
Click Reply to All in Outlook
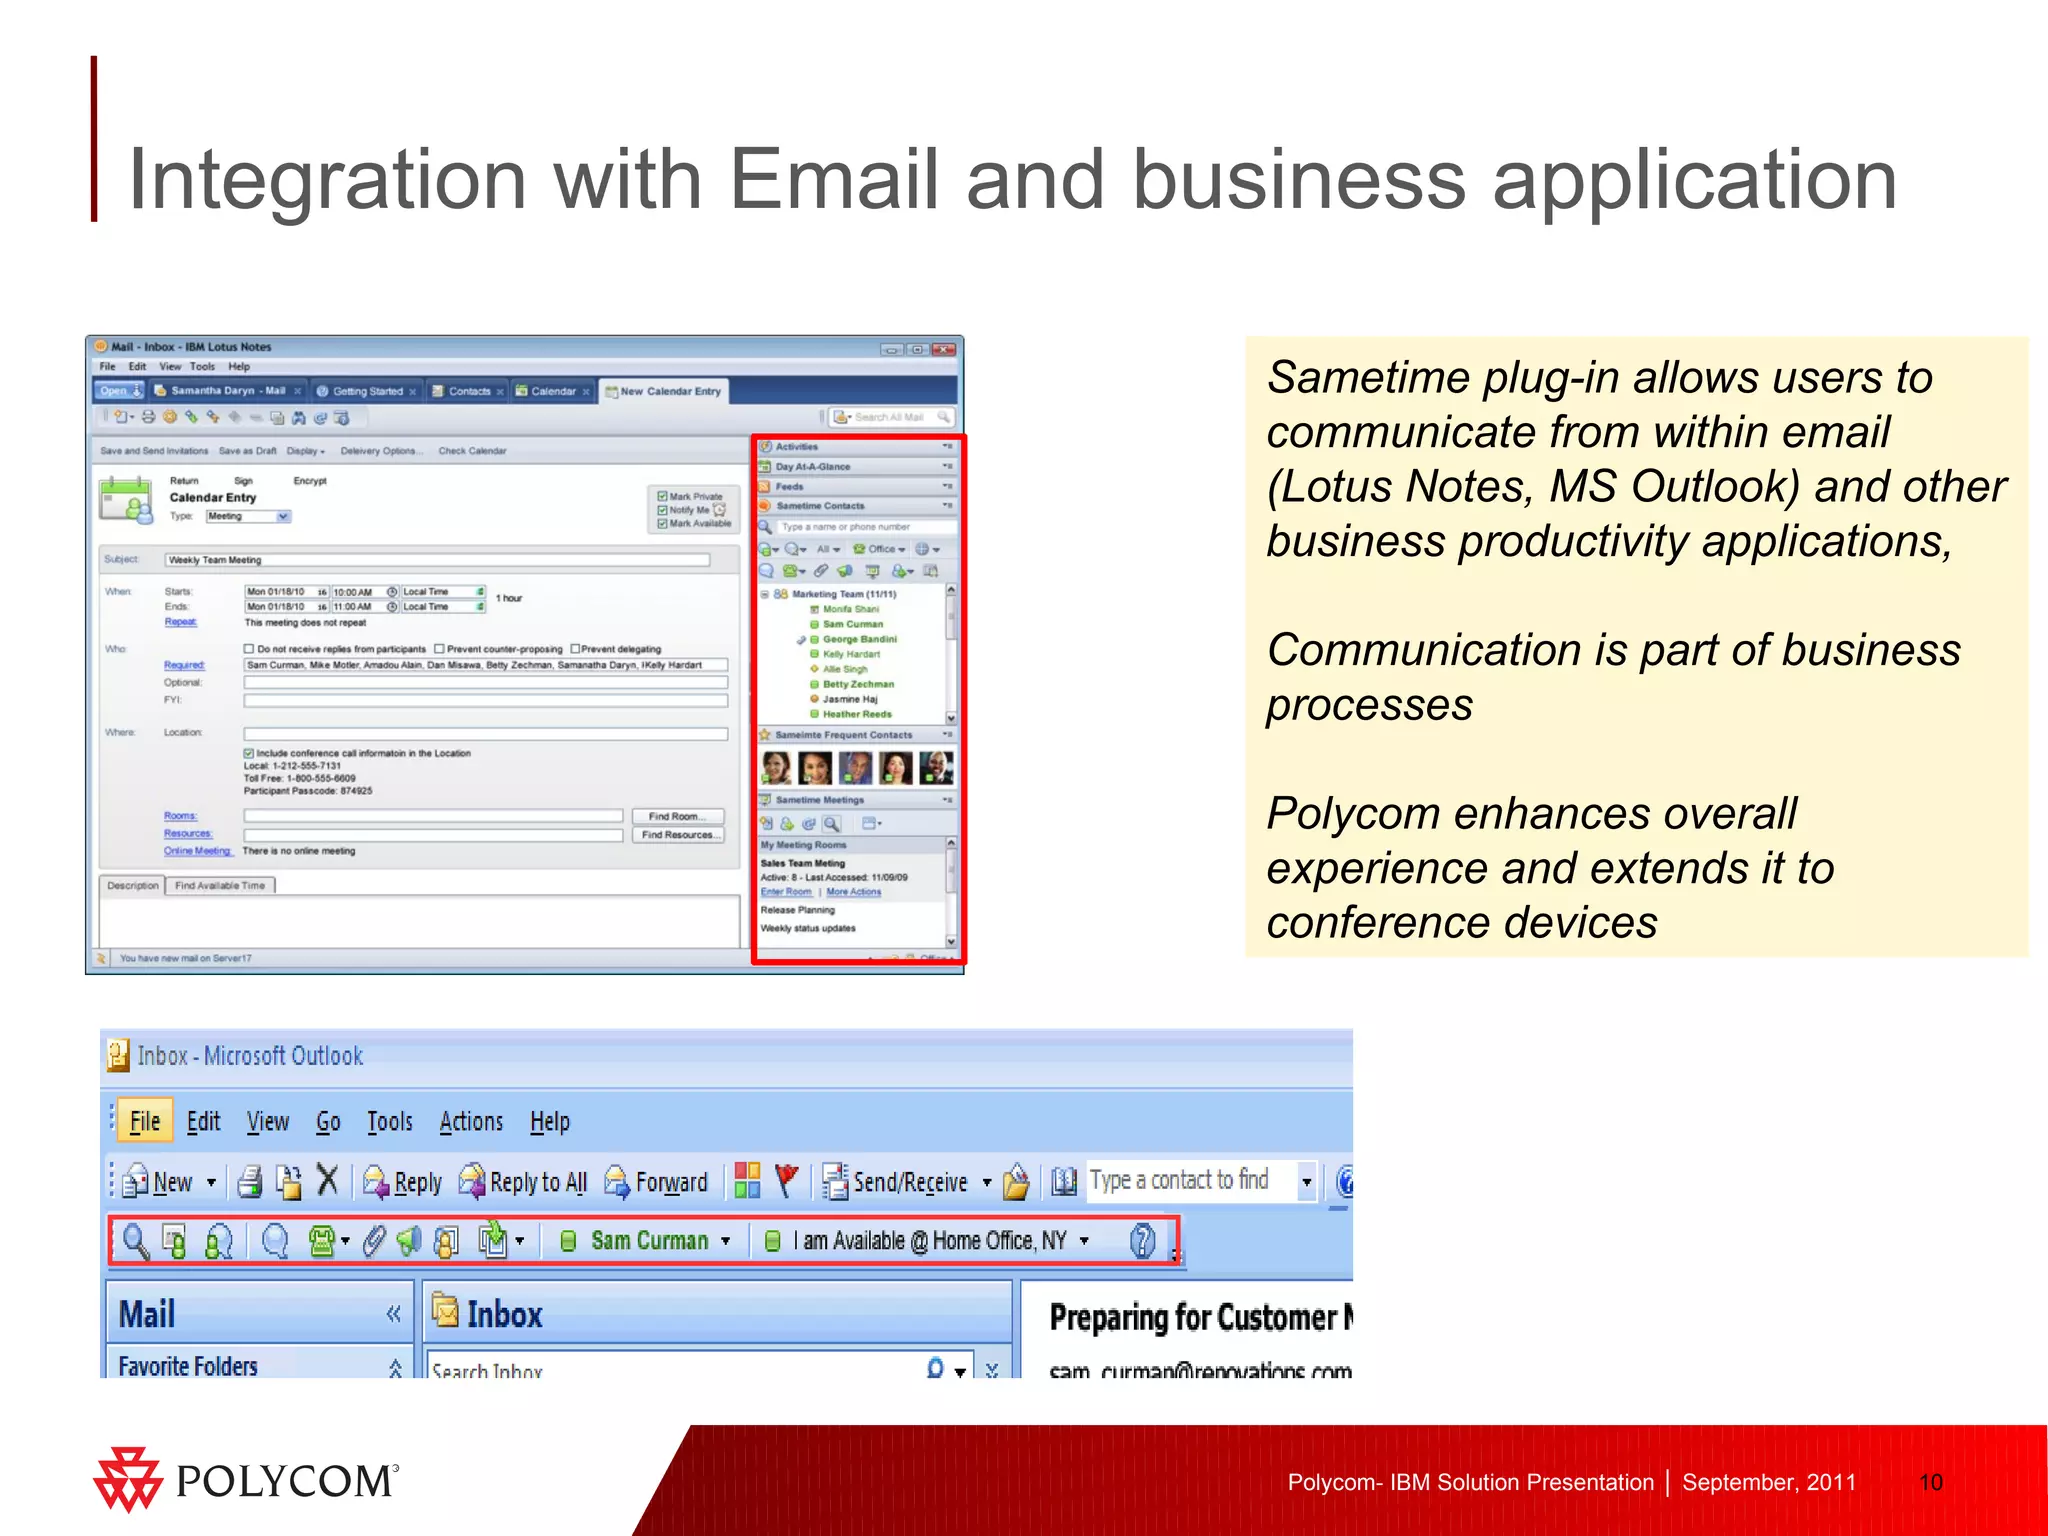[x=523, y=1182]
